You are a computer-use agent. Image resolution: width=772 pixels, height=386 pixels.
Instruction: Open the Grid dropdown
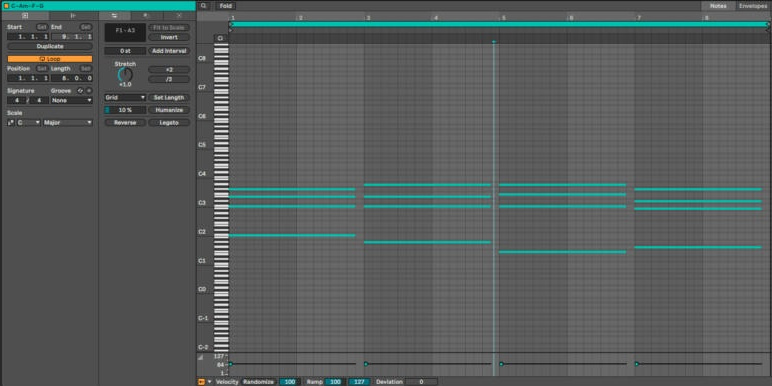pos(125,97)
